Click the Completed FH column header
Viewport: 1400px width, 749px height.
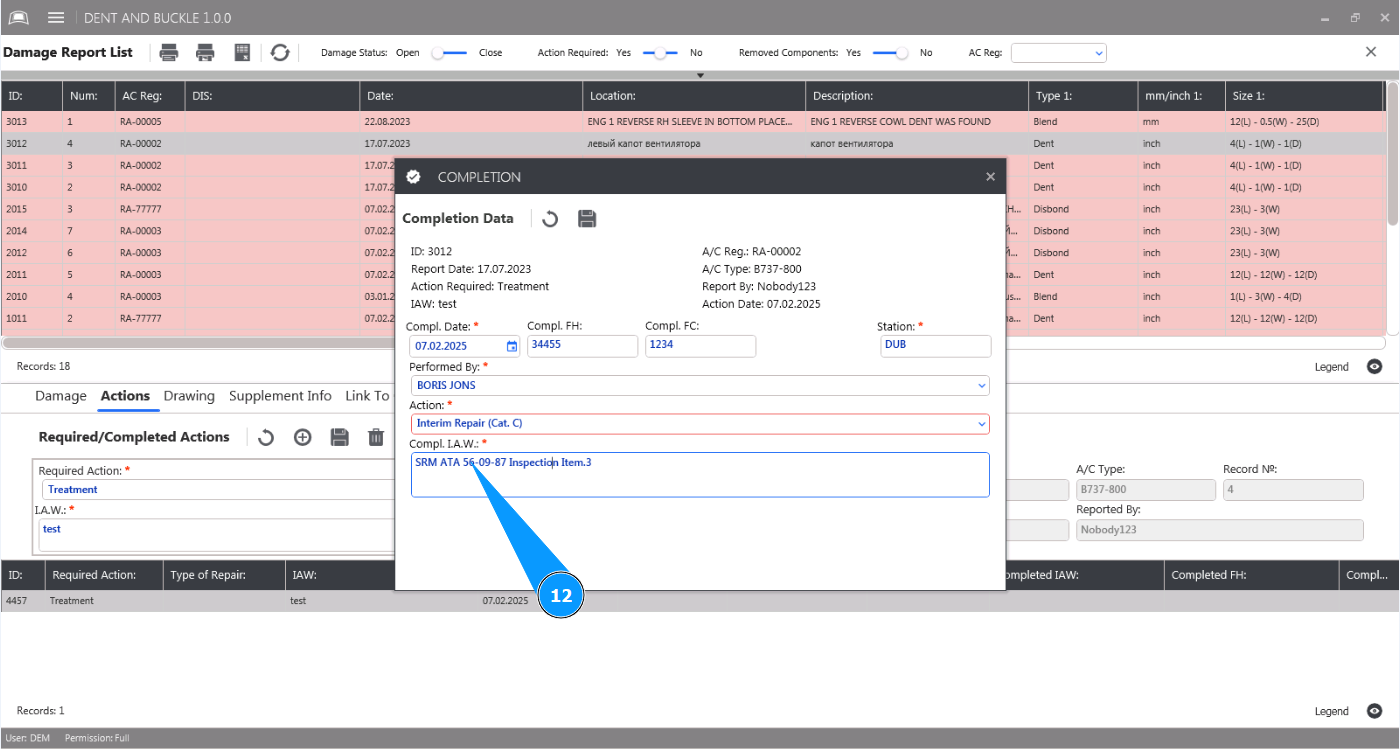click(x=1252, y=575)
